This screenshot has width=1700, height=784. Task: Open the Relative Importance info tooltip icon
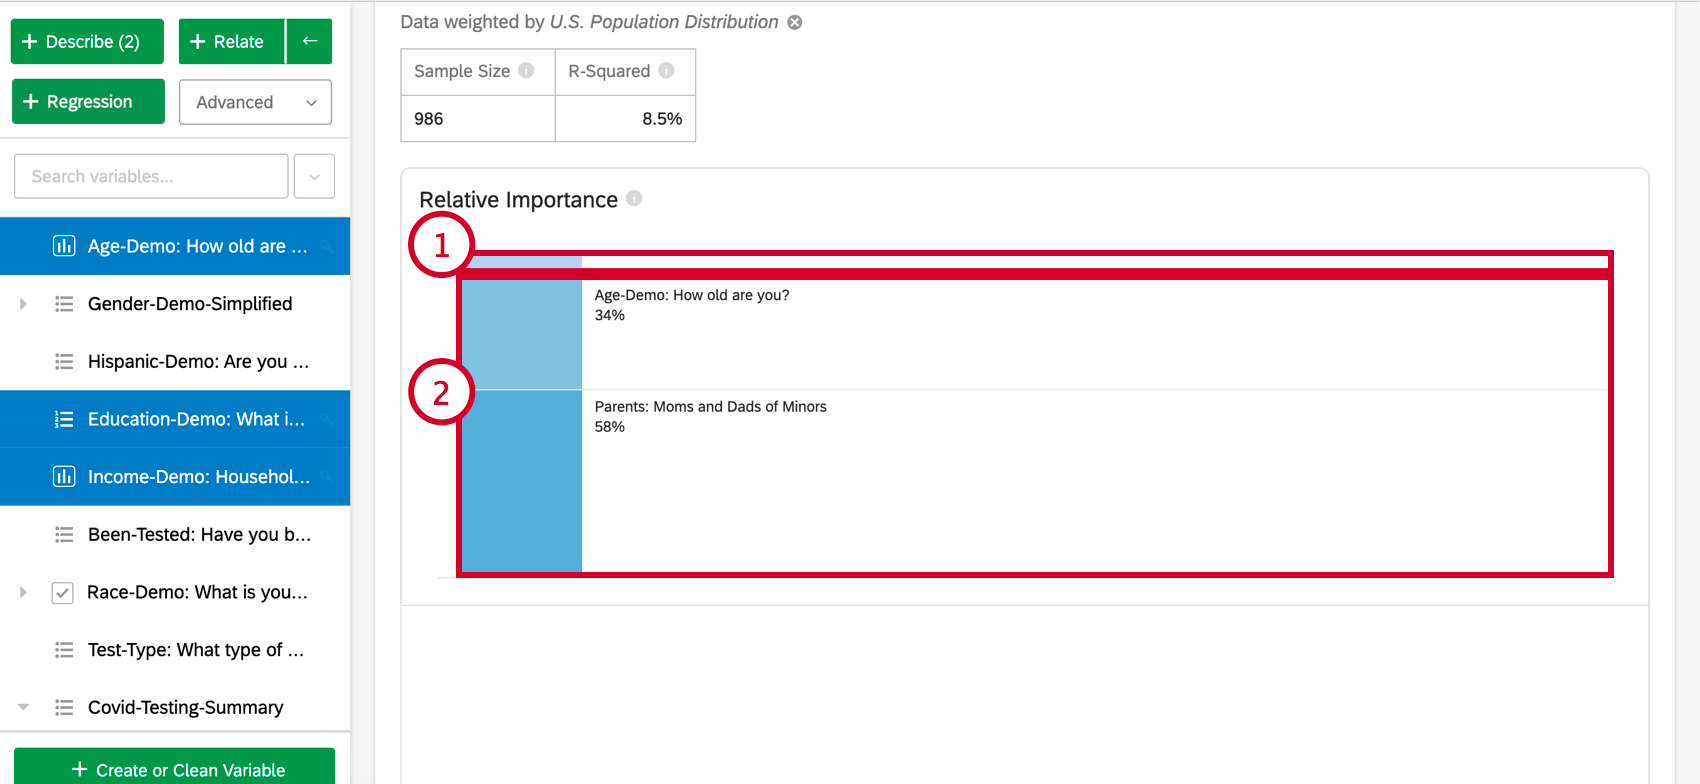[x=633, y=198]
